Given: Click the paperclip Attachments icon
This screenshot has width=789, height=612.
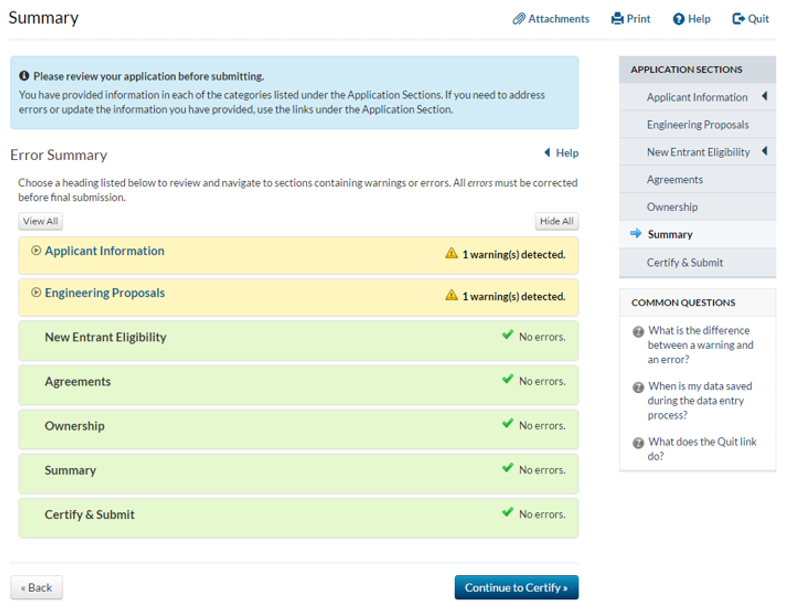Looking at the screenshot, I should click(x=519, y=19).
